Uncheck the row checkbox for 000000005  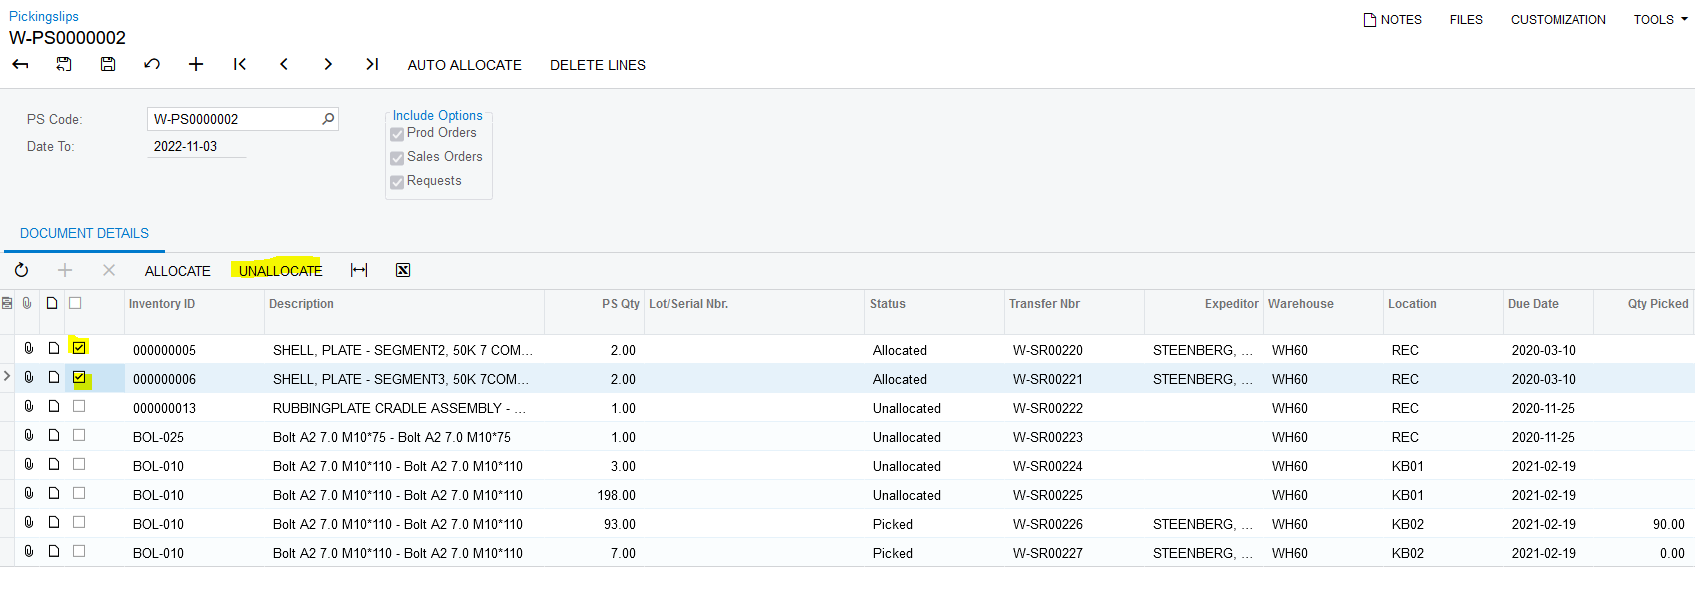pos(79,348)
